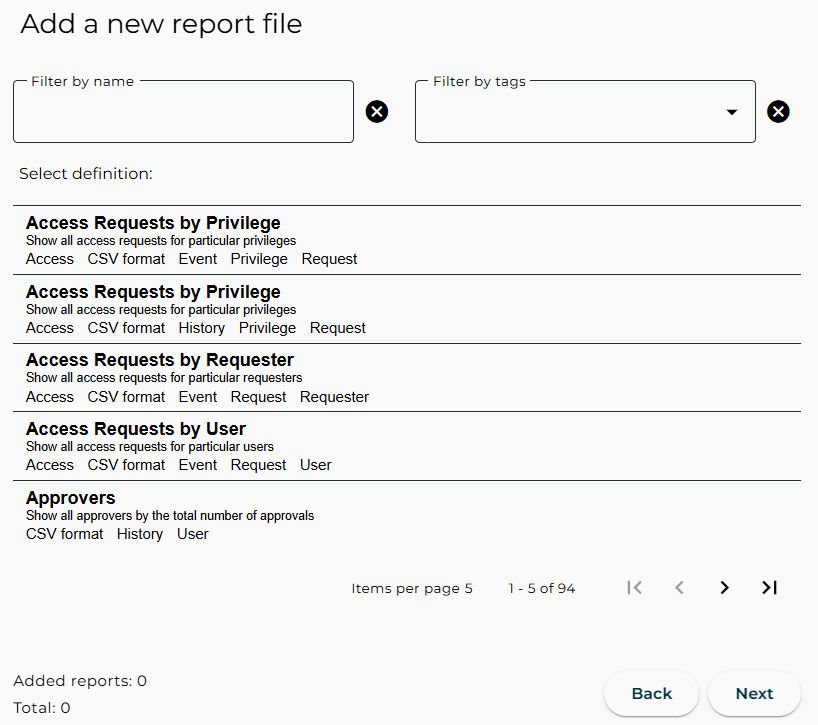Go to the previous page of results
This screenshot has height=725, width=818.
[679, 588]
